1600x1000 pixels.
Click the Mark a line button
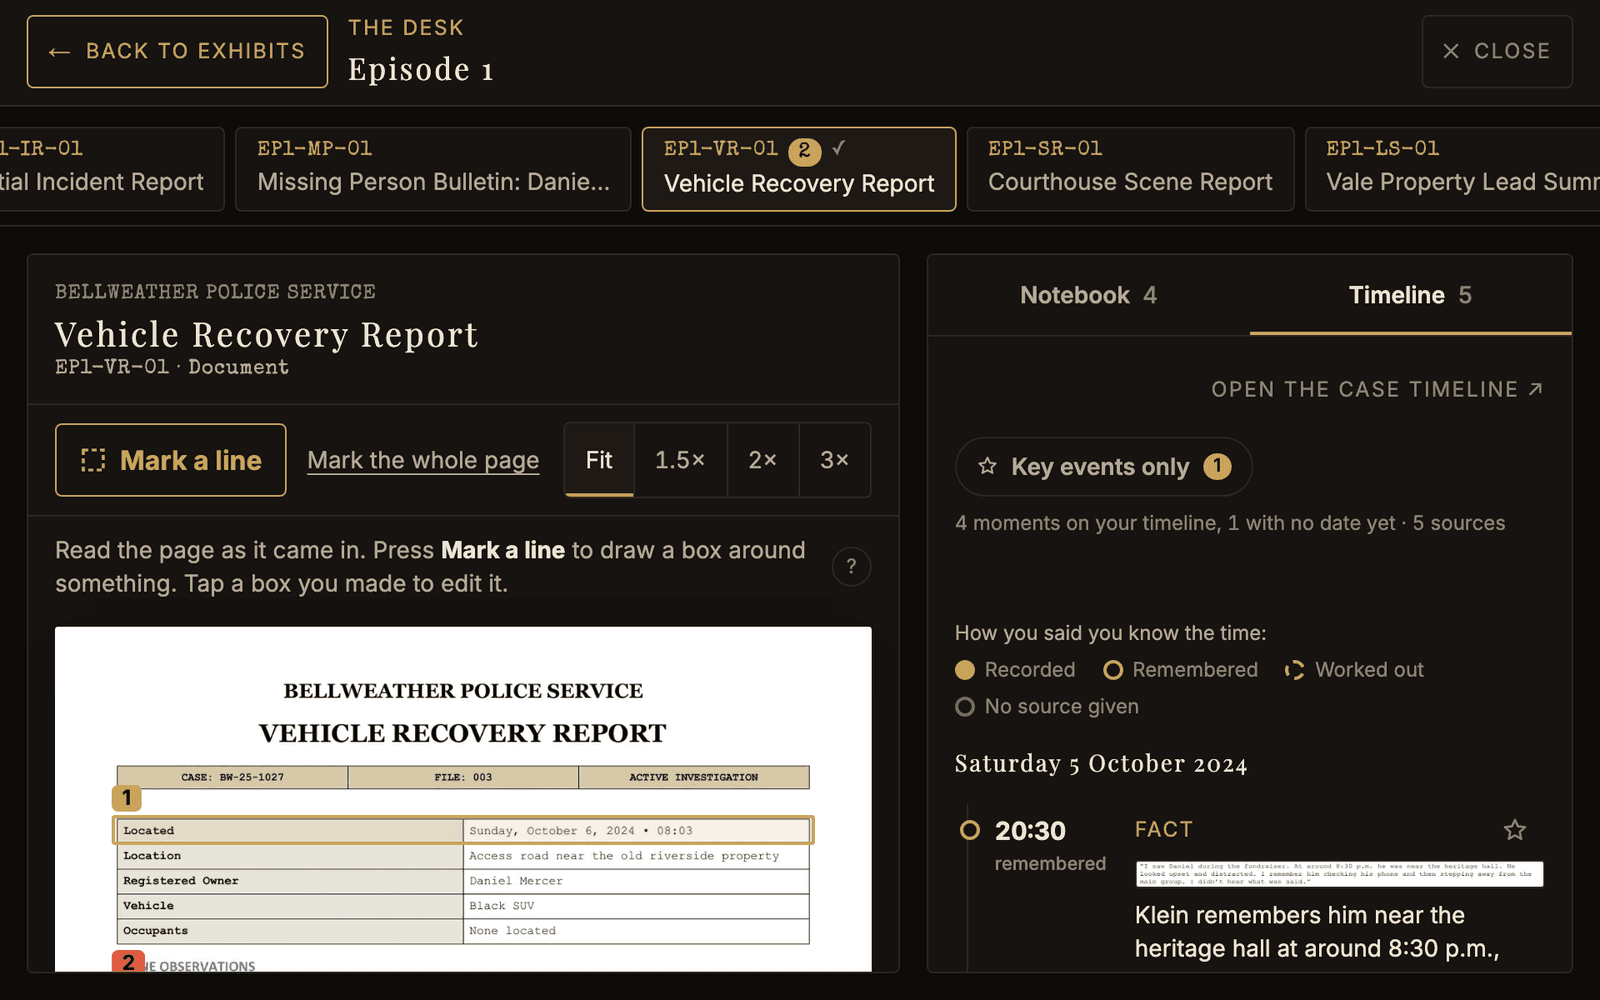click(x=171, y=460)
